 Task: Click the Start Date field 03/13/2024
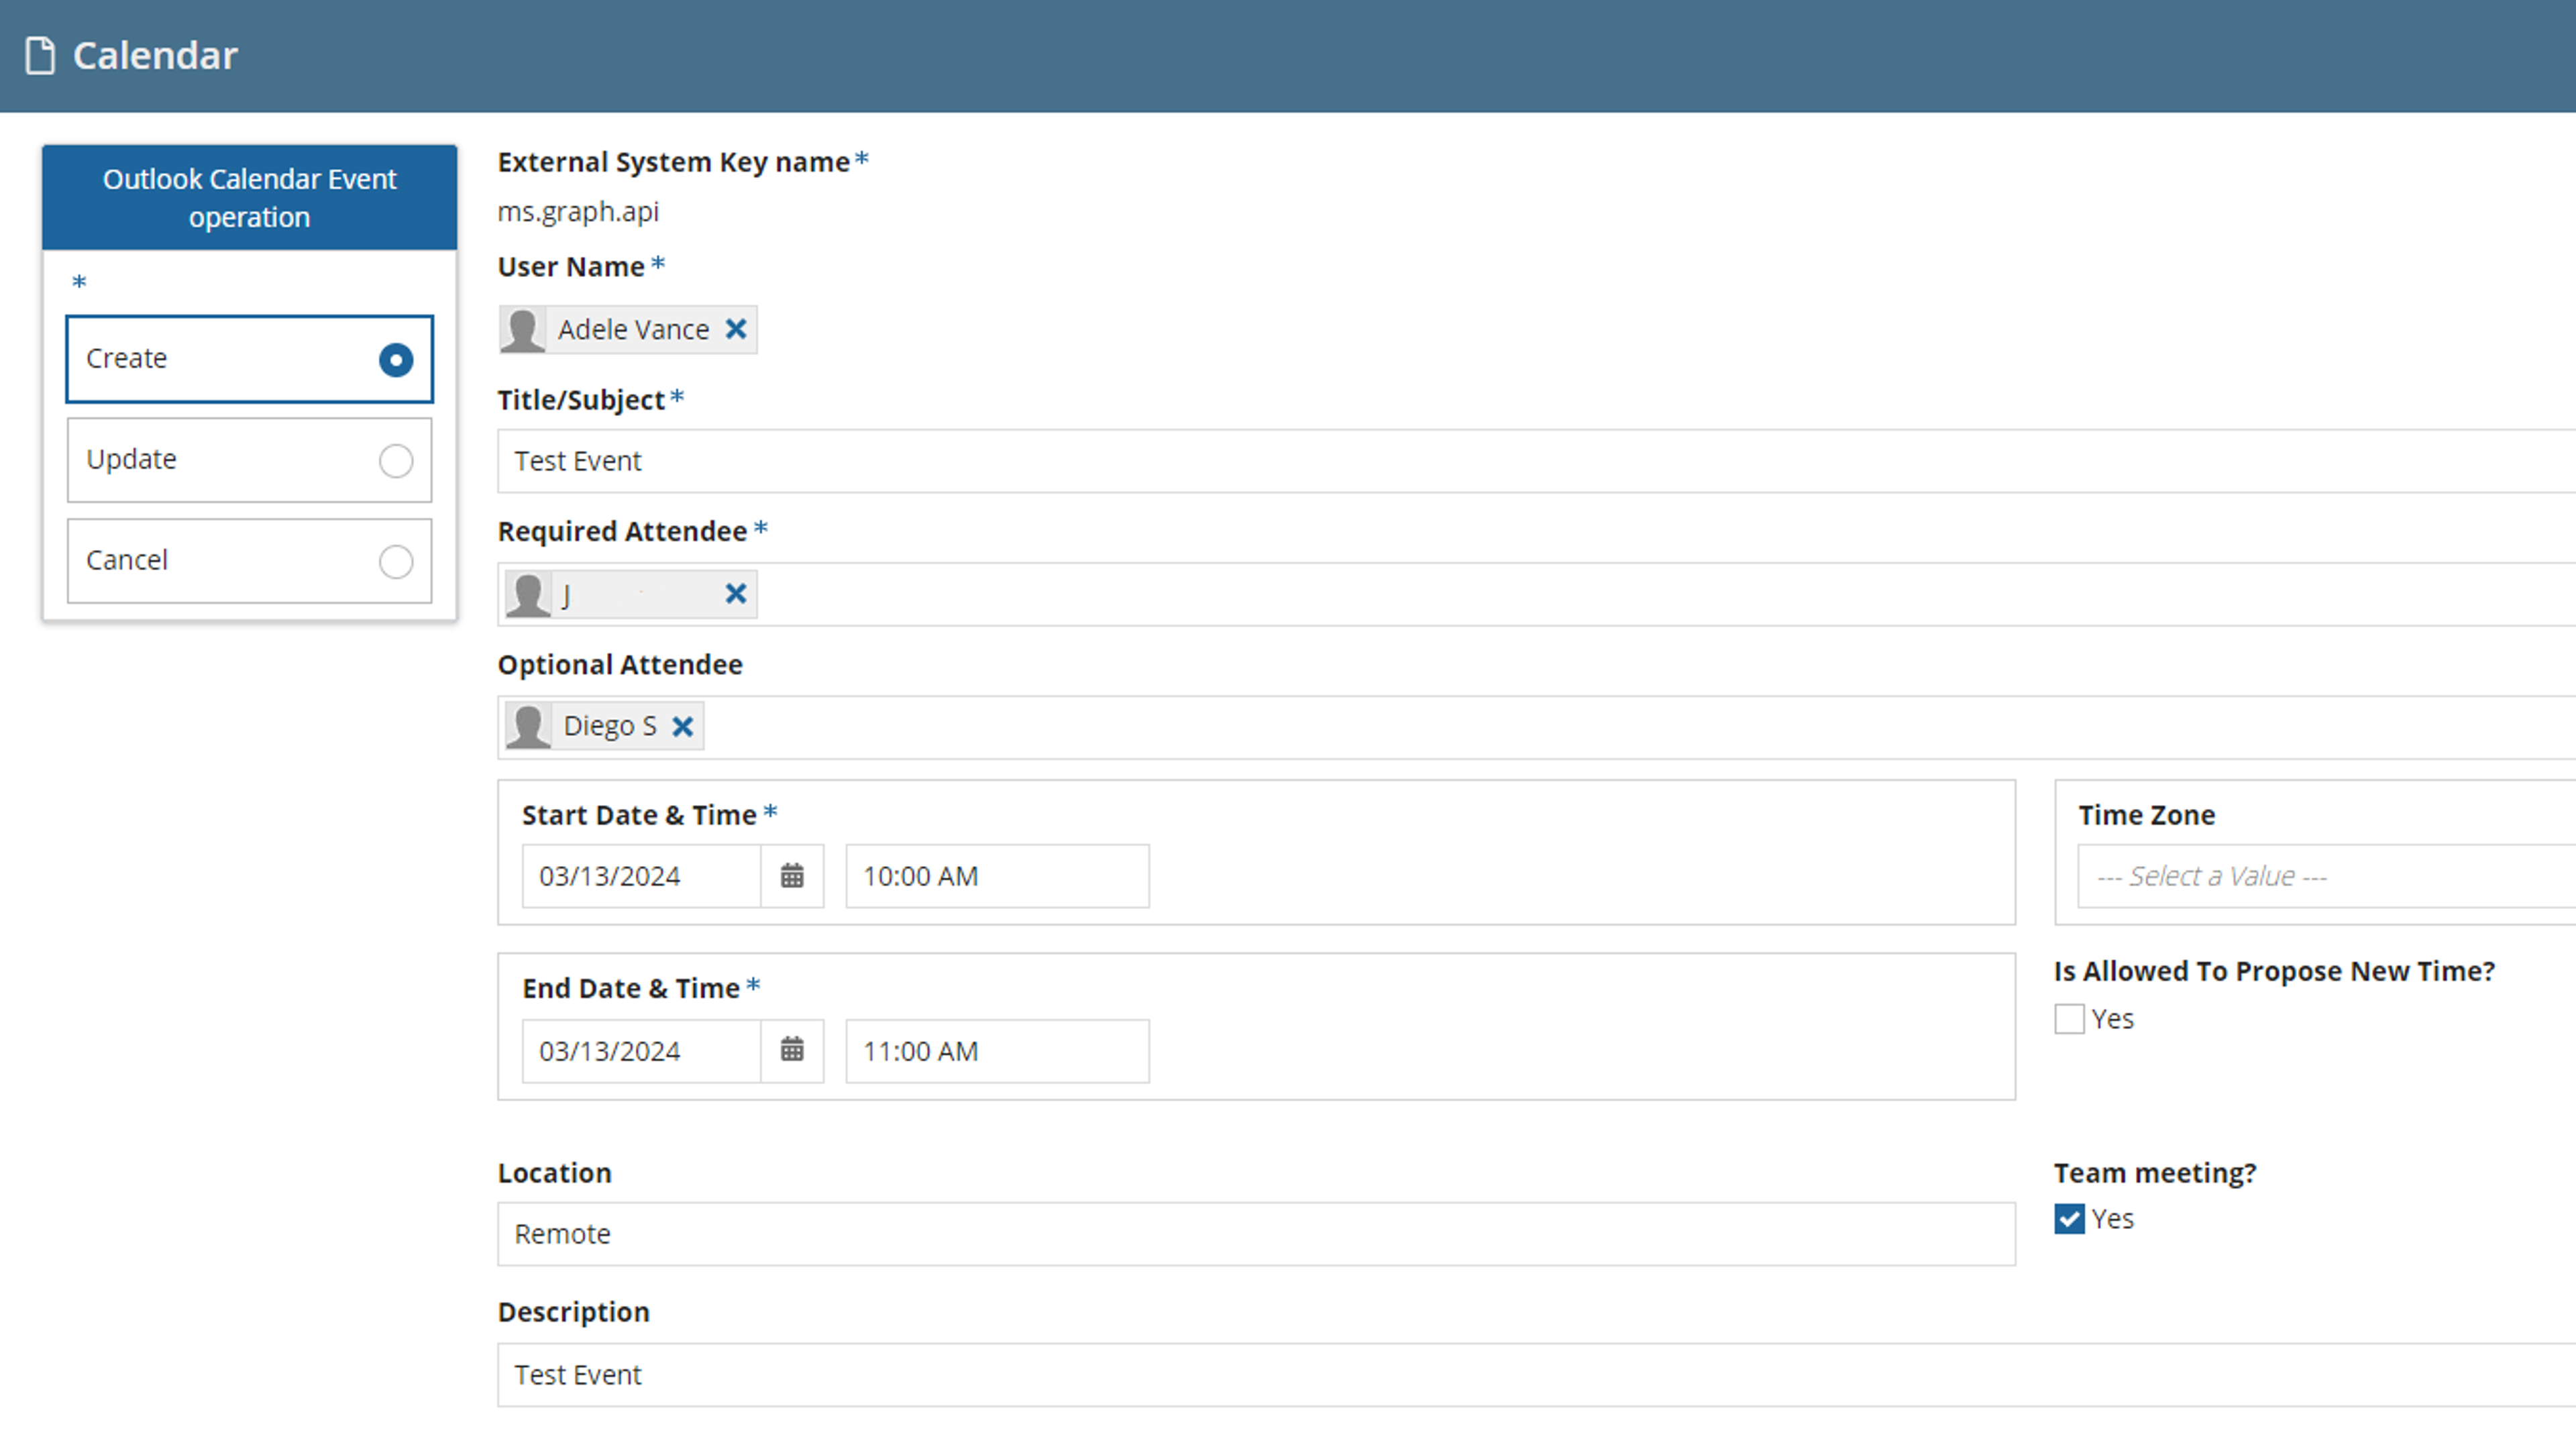(641, 876)
